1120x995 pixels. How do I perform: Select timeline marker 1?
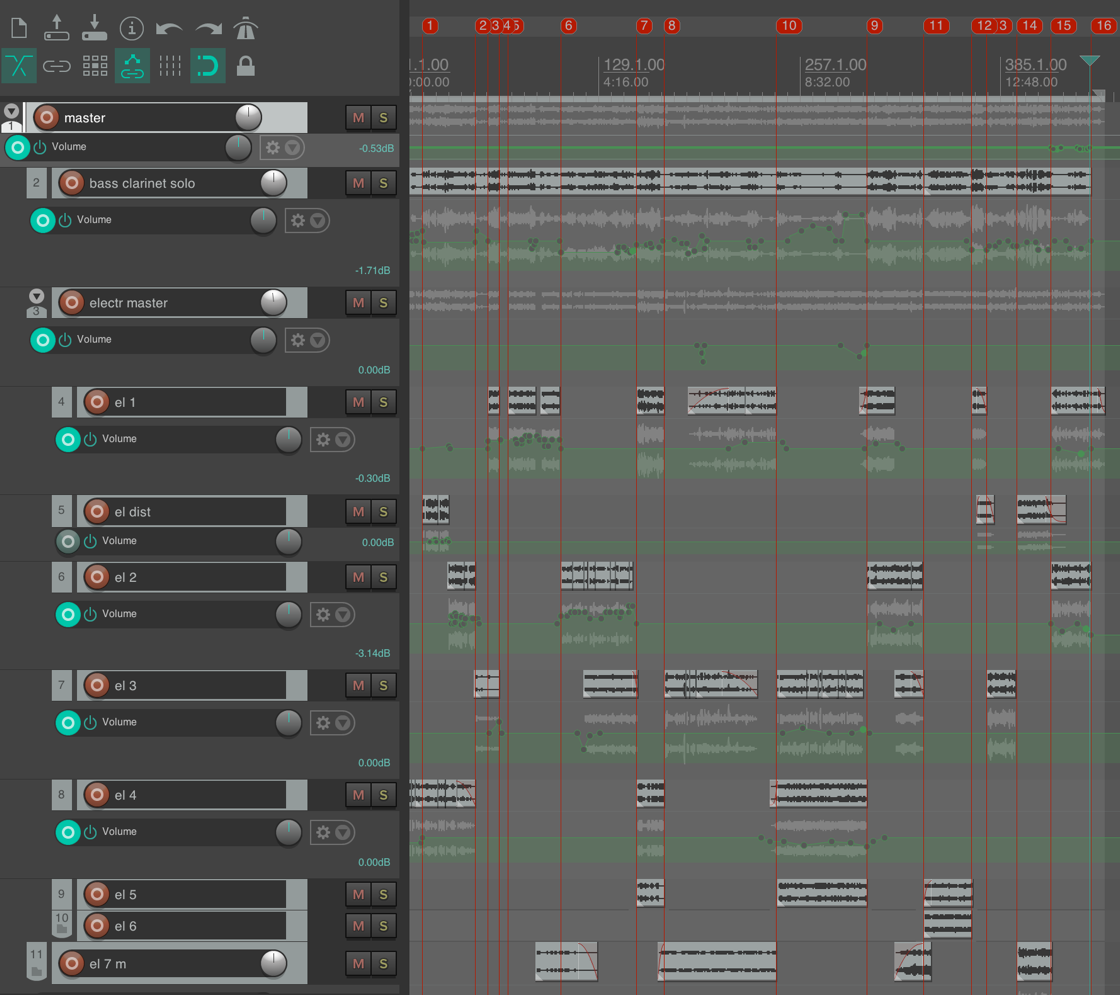tap(430, 26)
